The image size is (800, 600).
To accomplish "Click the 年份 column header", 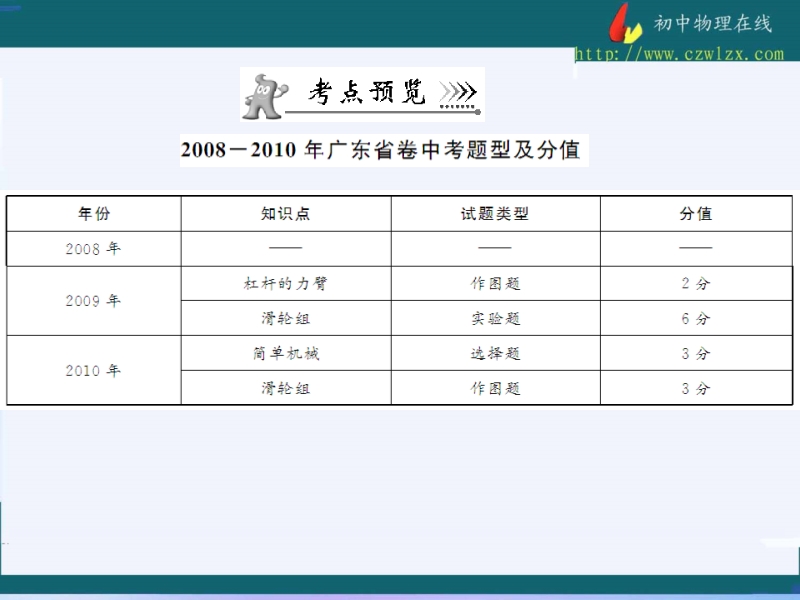I will 94,214.
